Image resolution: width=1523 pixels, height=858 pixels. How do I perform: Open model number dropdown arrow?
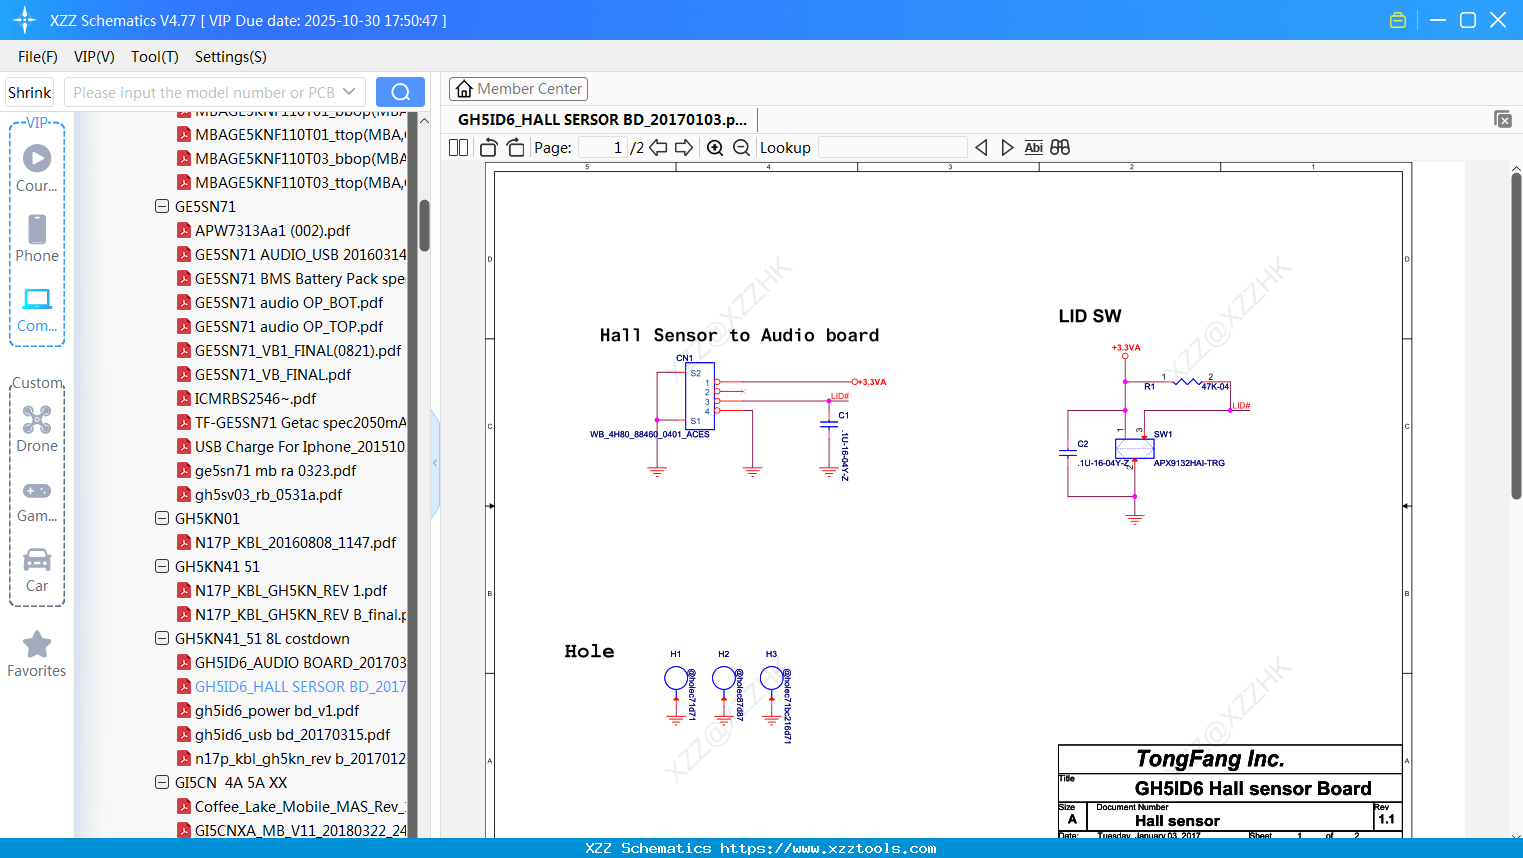[349, 92]
